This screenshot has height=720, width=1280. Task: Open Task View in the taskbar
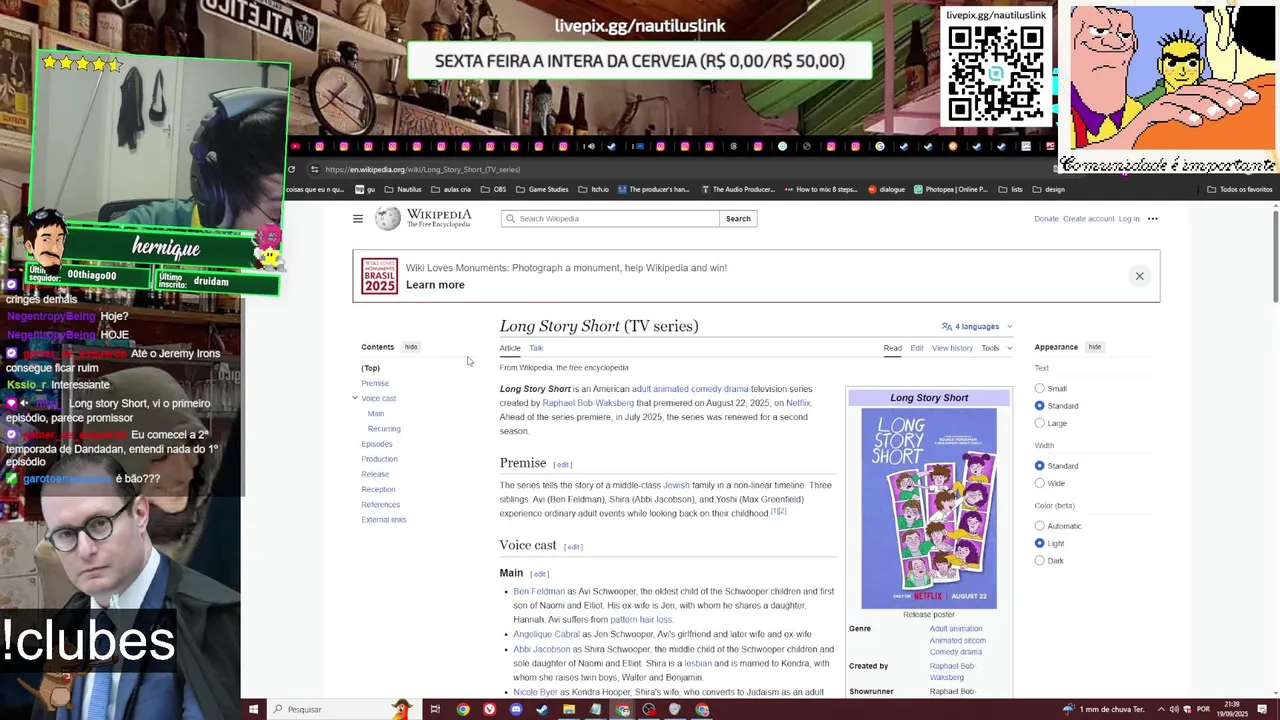click(435, 709)
